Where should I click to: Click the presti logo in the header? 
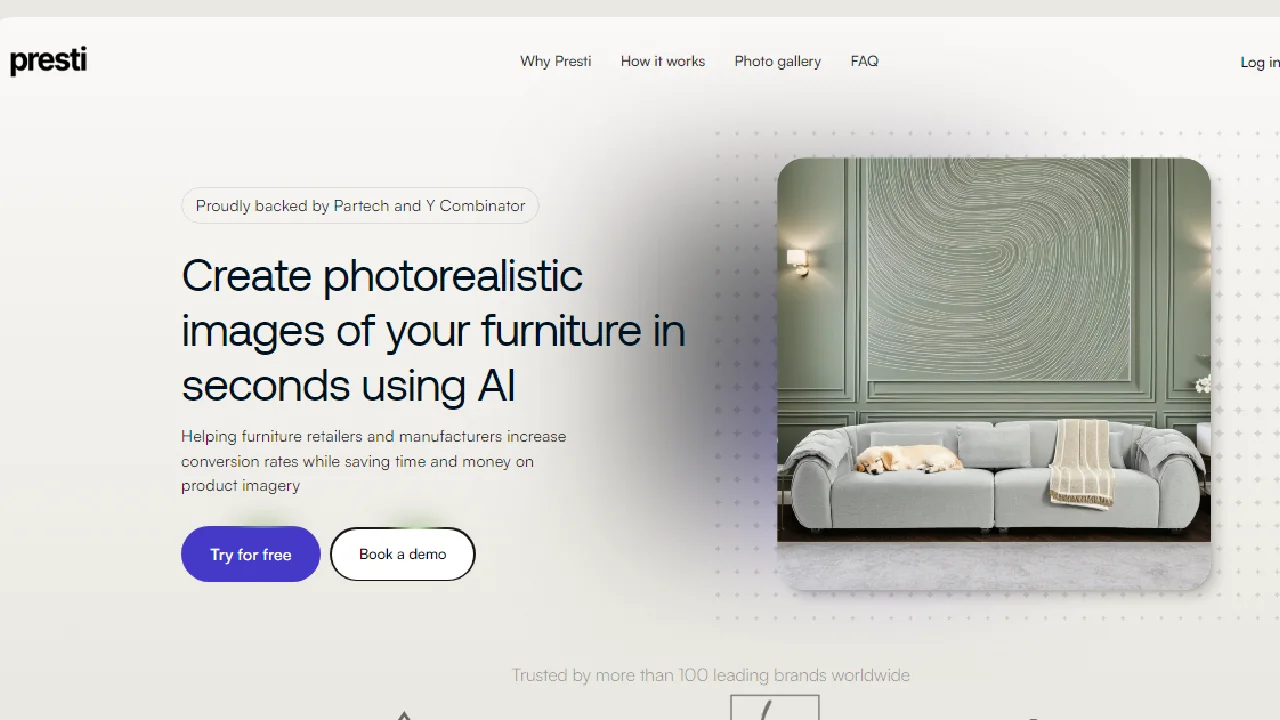coord(48,61)
